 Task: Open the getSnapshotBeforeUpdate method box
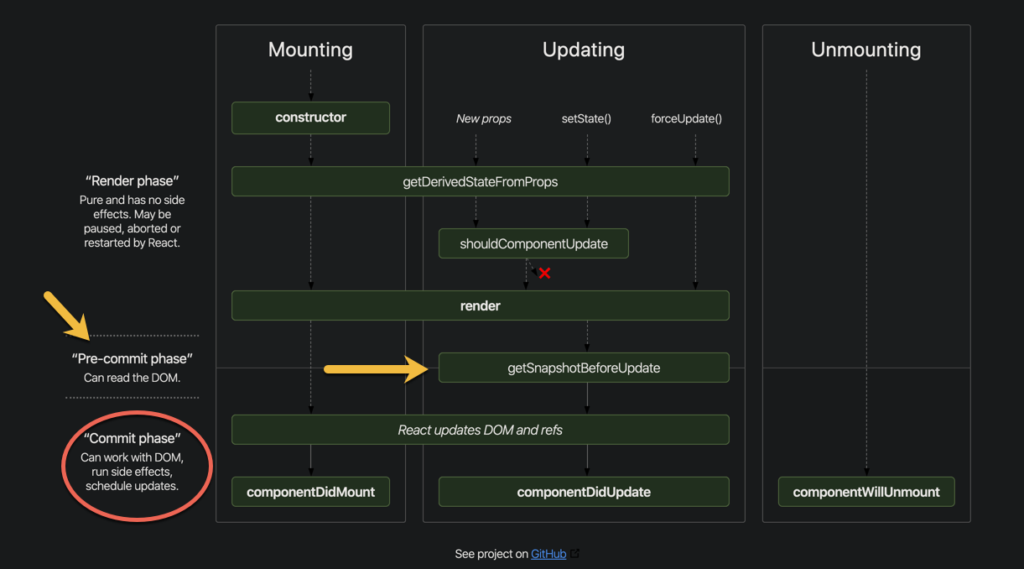(x=584, y=368)
